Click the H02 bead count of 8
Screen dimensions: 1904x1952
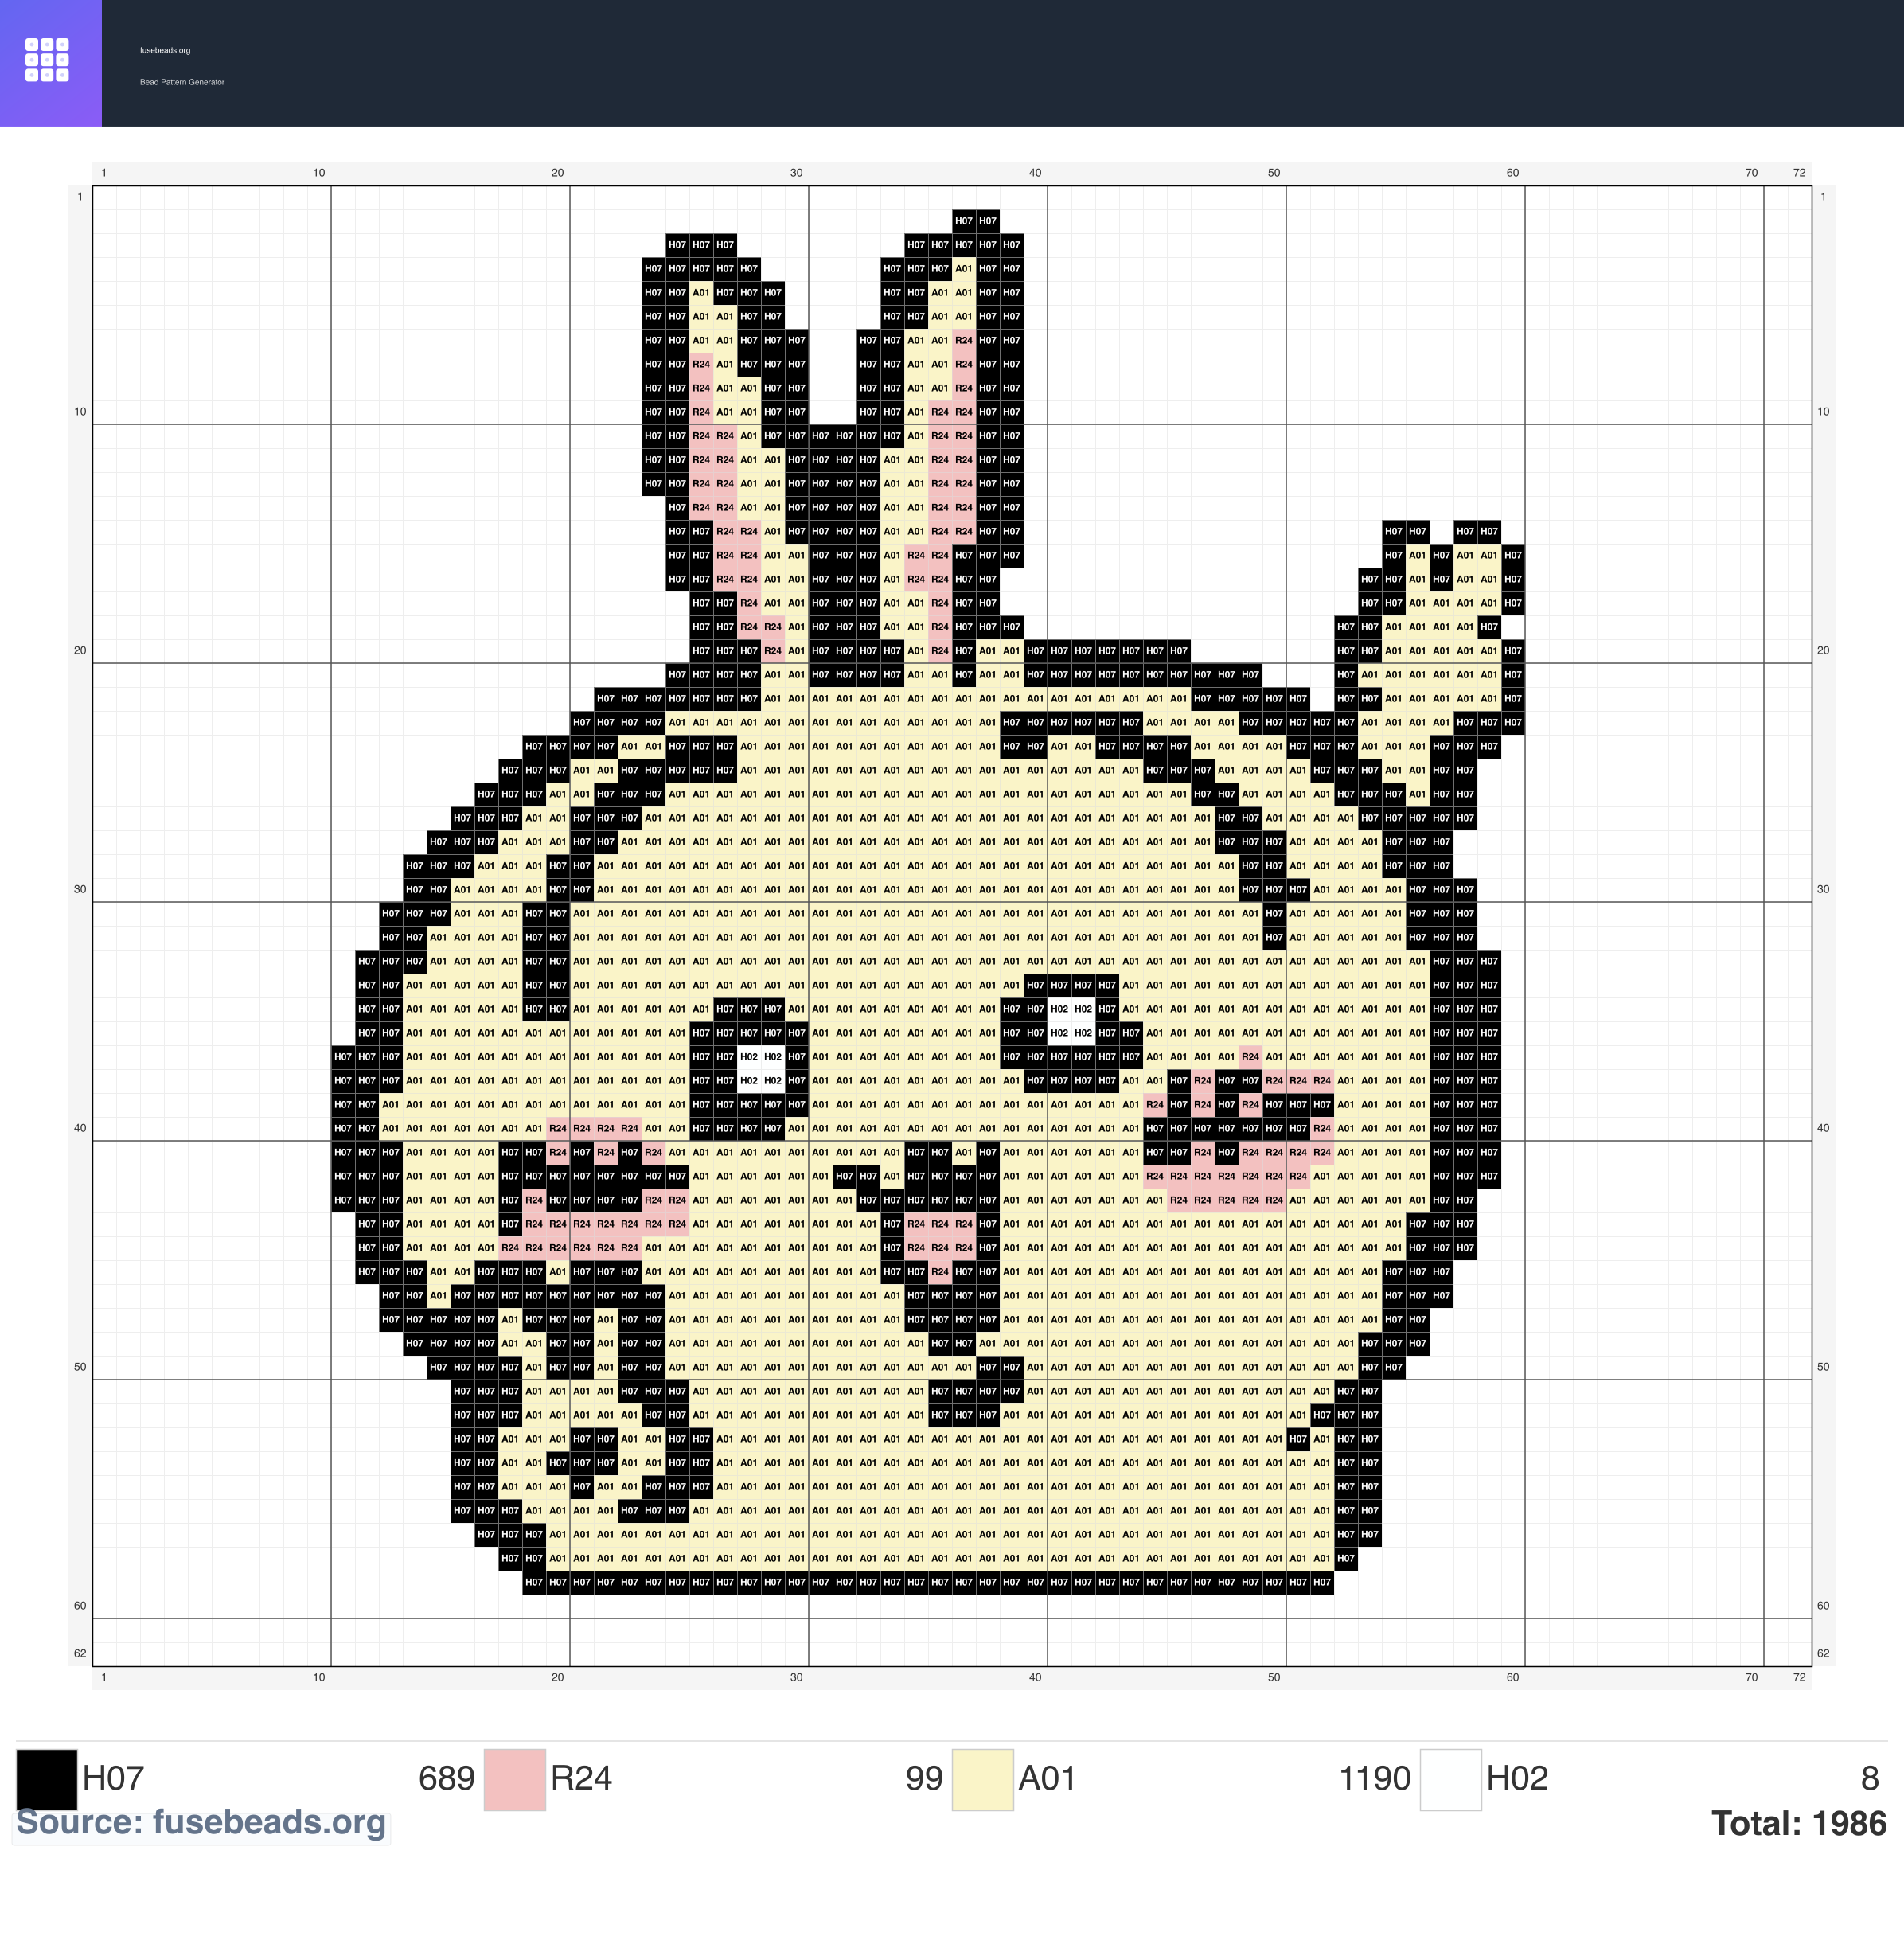click(x=1870, y=1778)
